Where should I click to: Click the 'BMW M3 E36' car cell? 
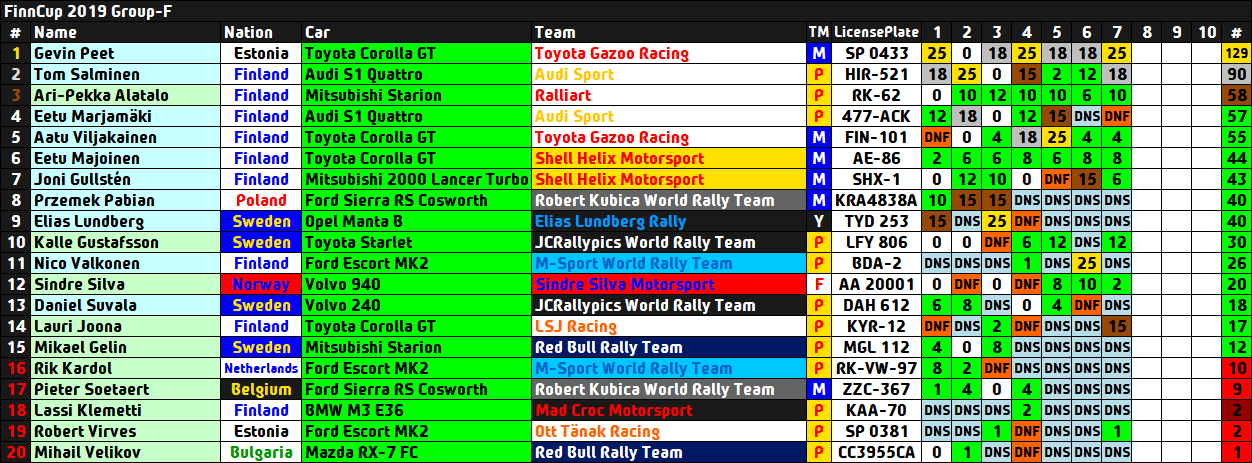(x=416, y=410)
